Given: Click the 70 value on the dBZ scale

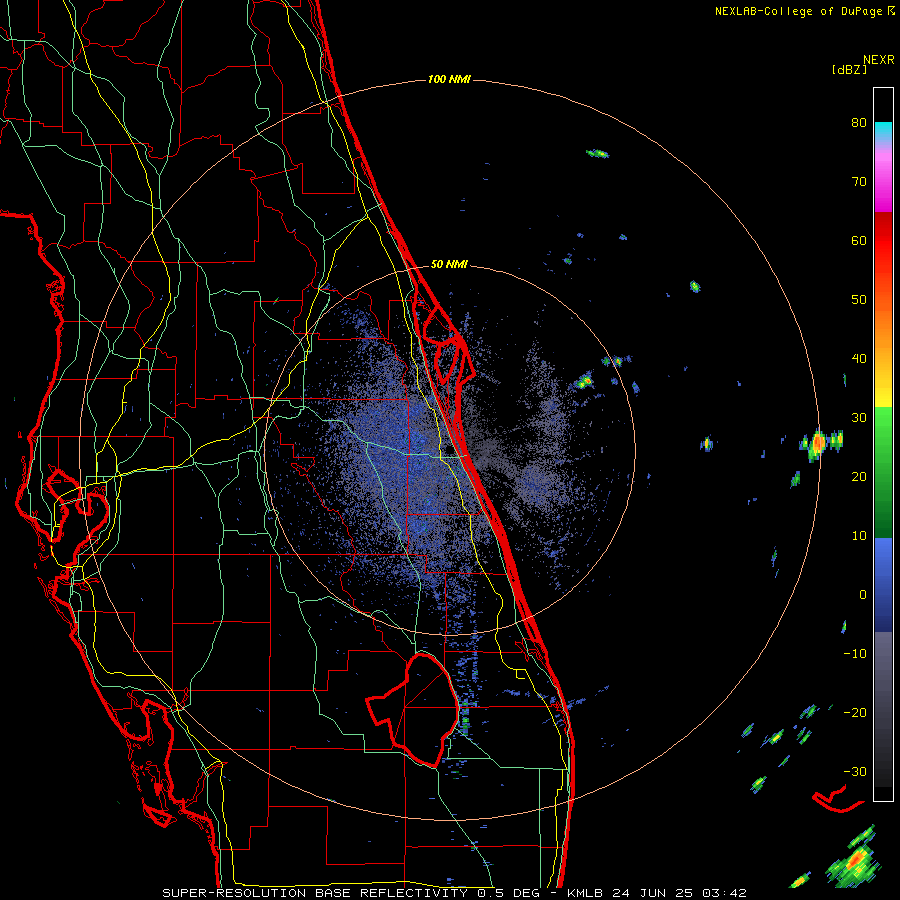Looking at the screenshot, I should point(859,182).
